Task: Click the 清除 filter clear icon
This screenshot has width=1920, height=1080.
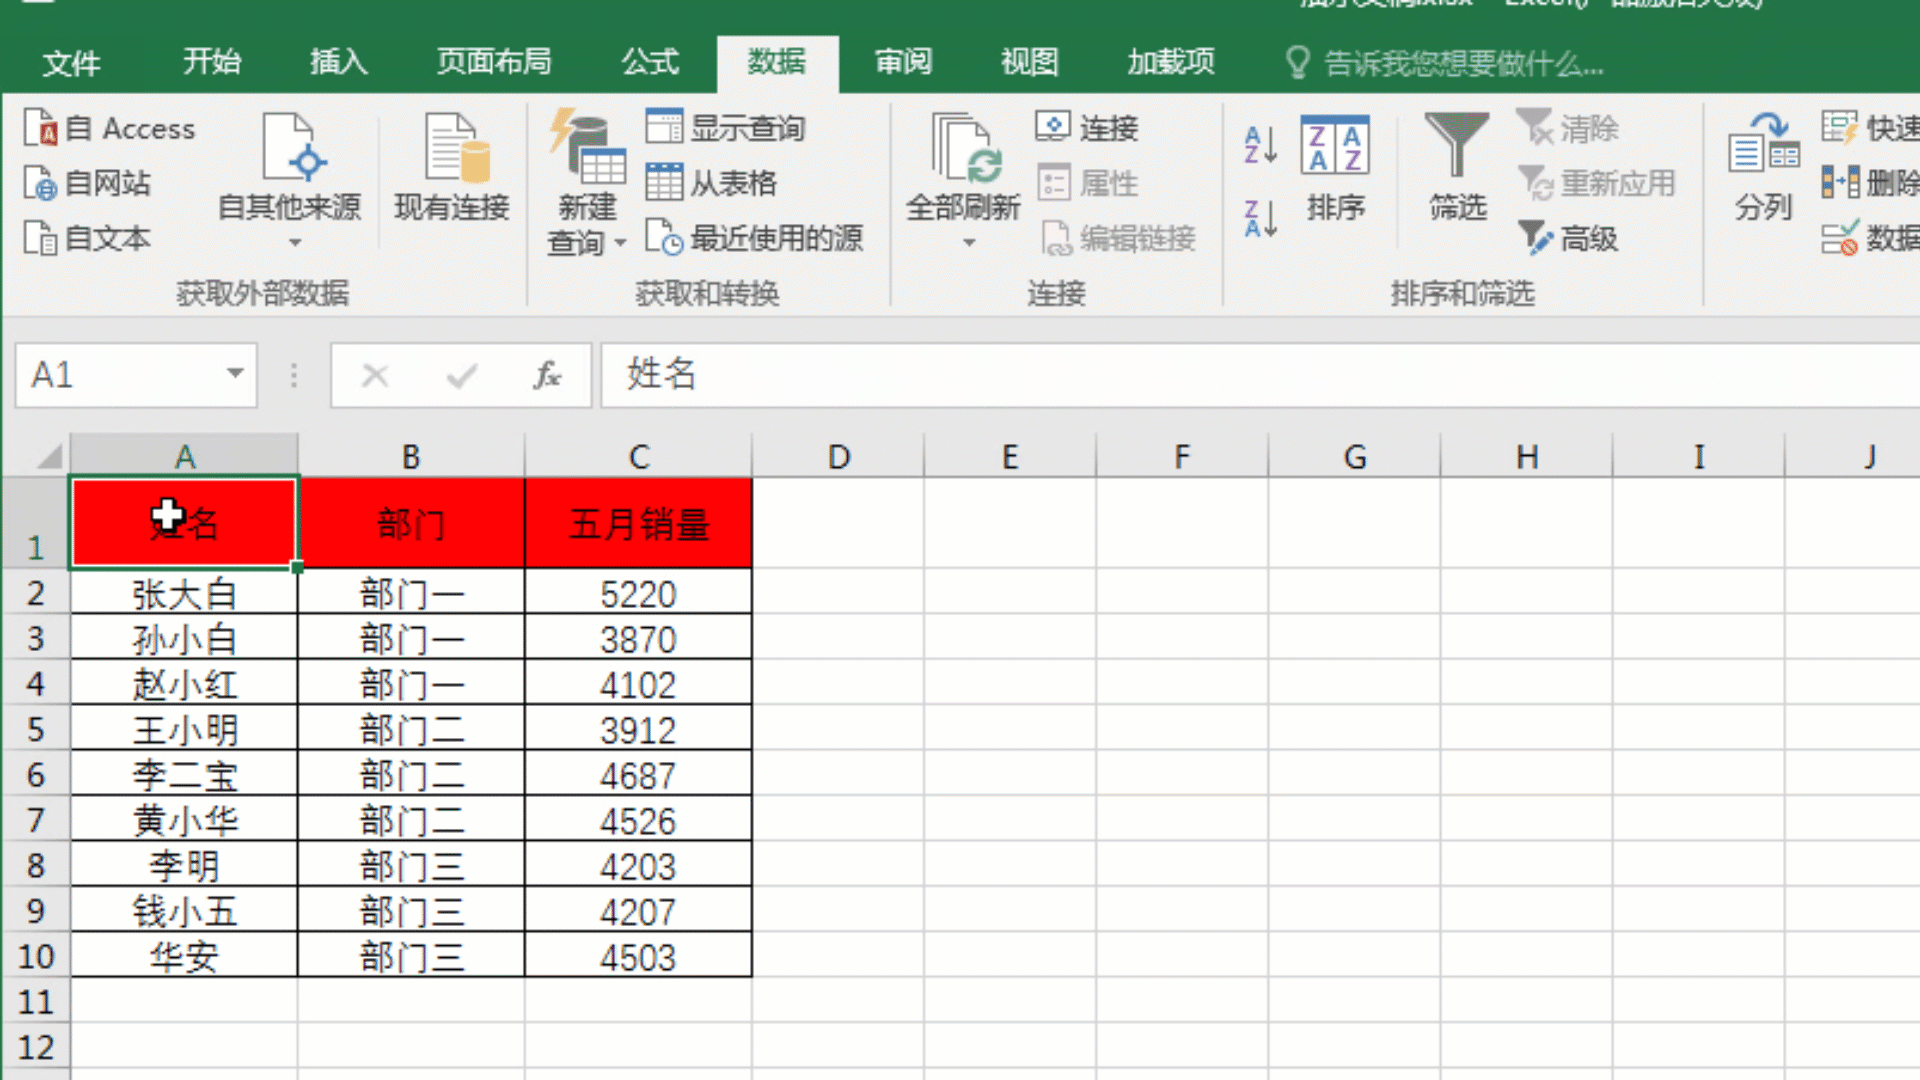Action: coord(1565,128)
